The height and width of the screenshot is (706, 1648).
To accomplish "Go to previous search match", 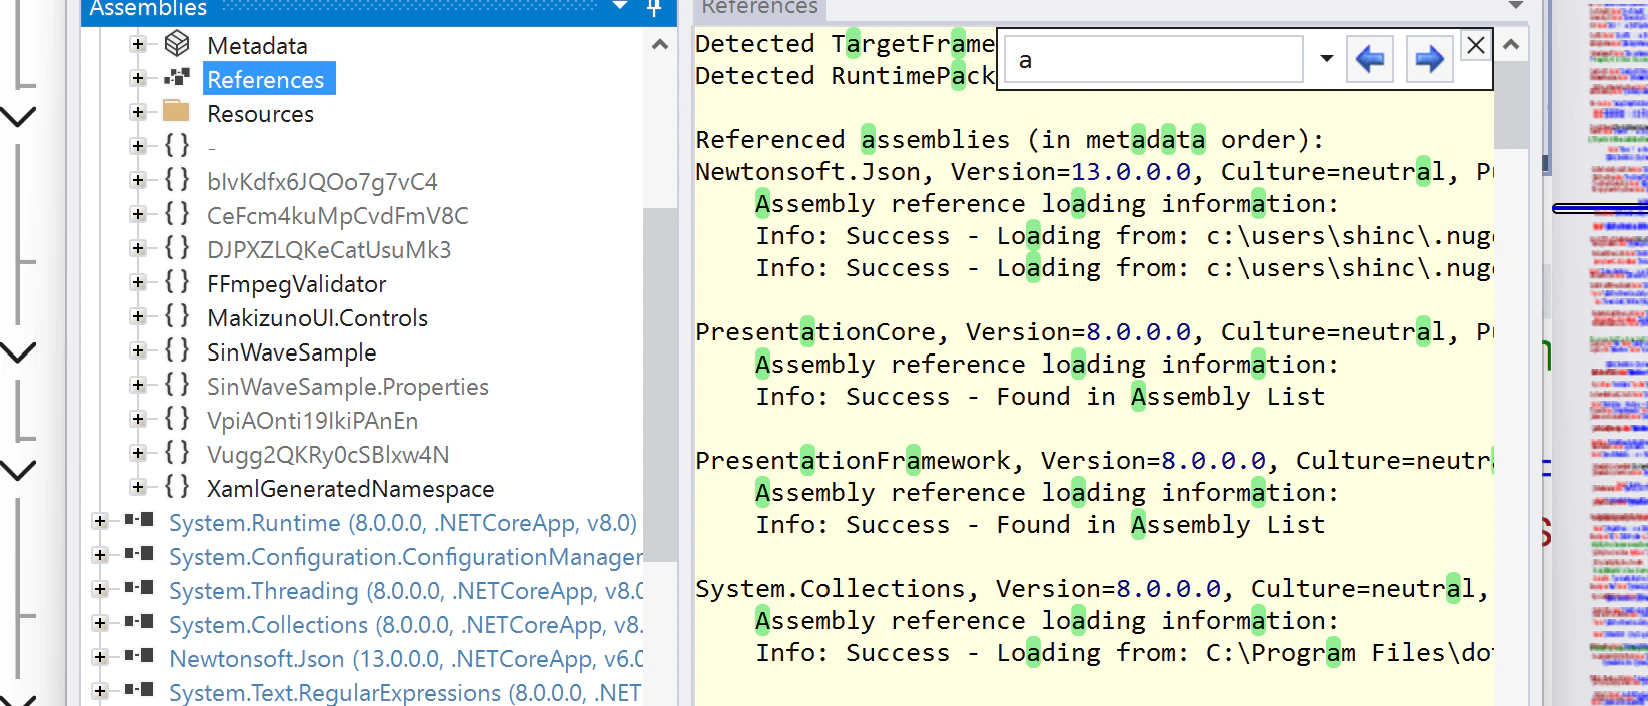I will point(1370,59).
